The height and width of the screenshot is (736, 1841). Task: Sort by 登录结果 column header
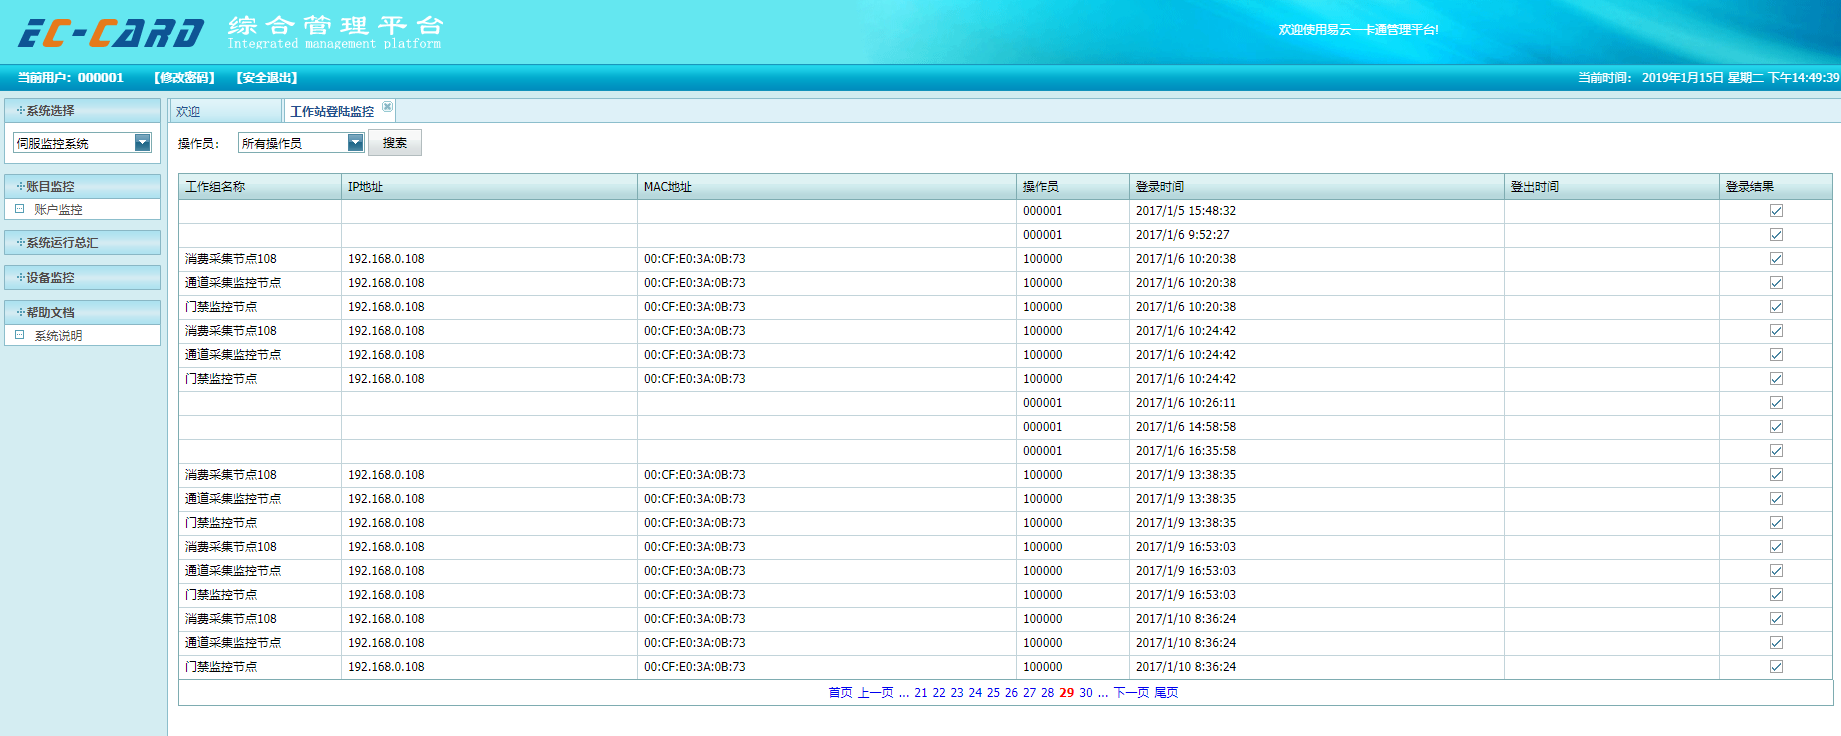point(1776,186)
